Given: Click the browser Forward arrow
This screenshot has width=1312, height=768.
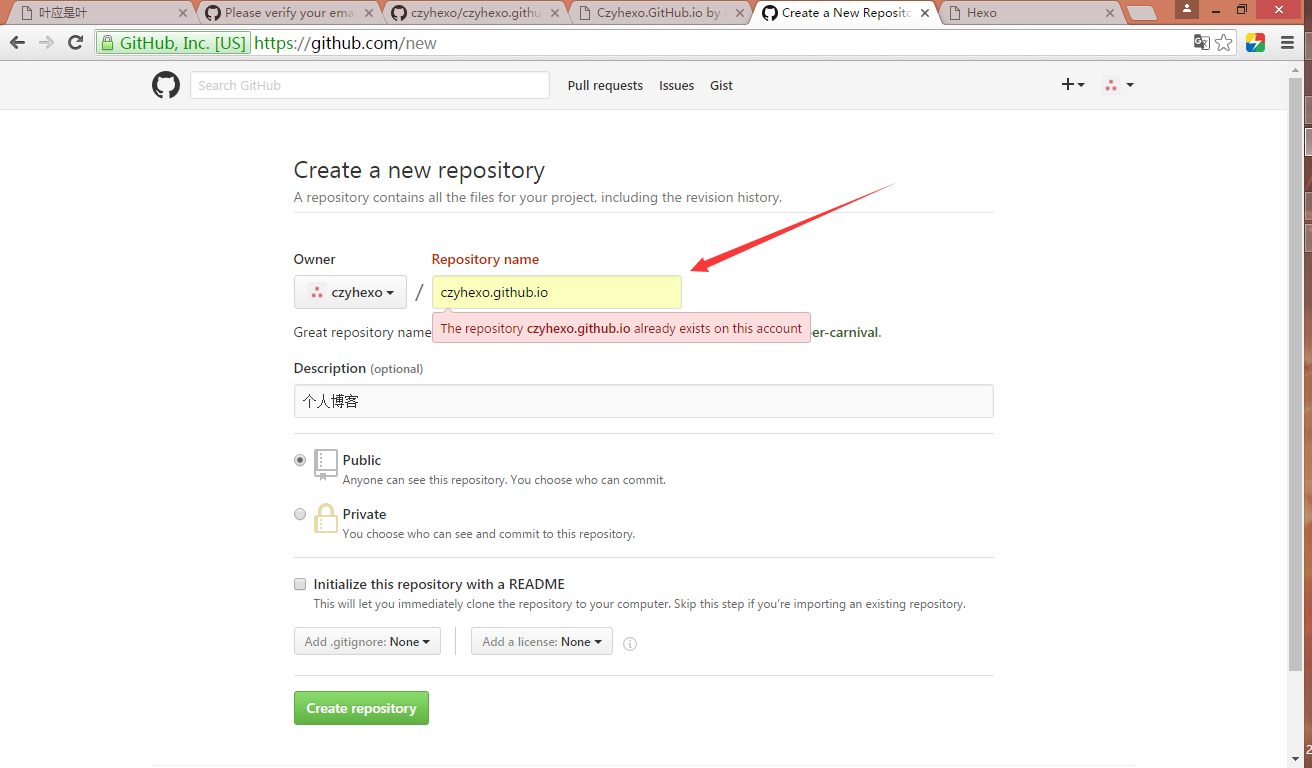Looking at the screenshot, I should tap(46, 43).
